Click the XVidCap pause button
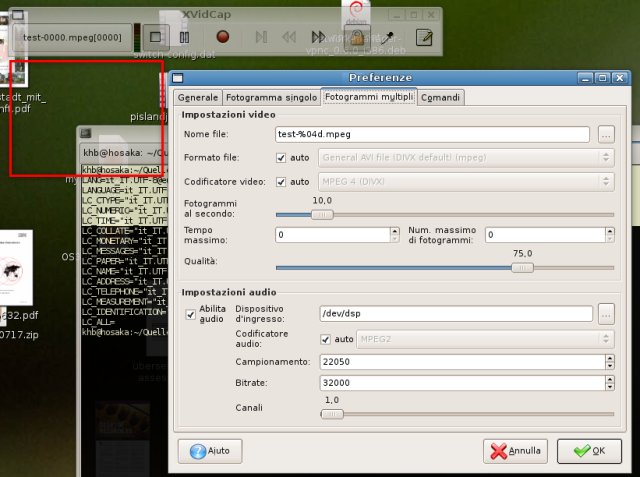Viewport: 640px width, 477px height. point(184,38)
